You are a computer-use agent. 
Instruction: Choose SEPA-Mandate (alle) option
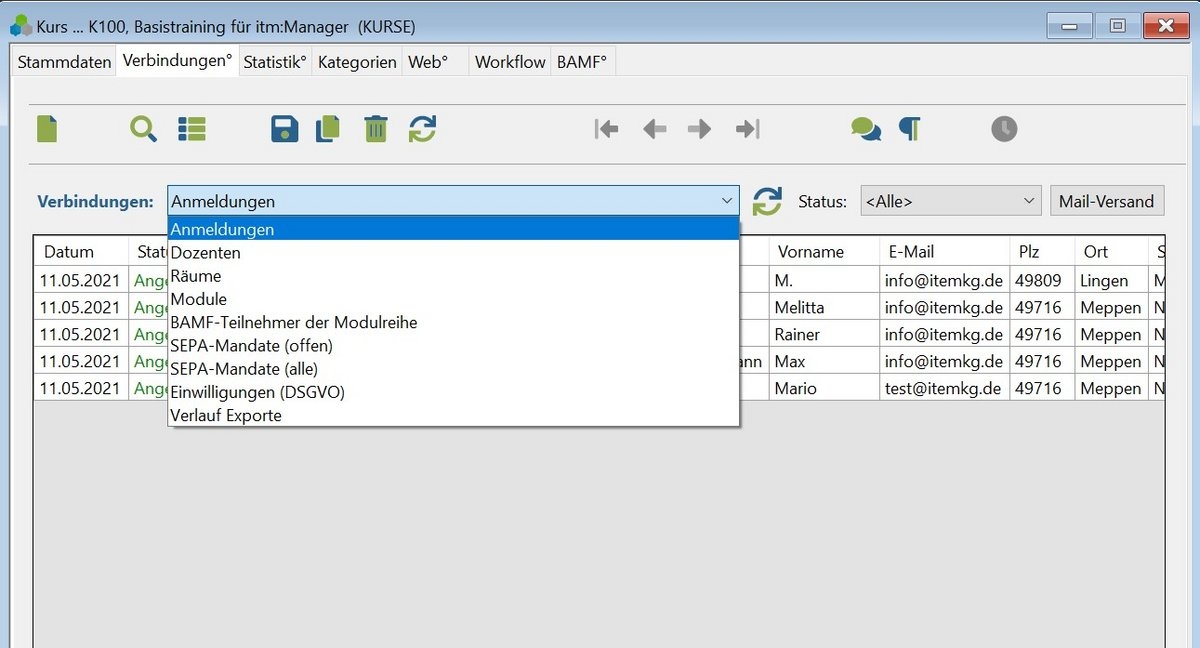tap(454, 369)
